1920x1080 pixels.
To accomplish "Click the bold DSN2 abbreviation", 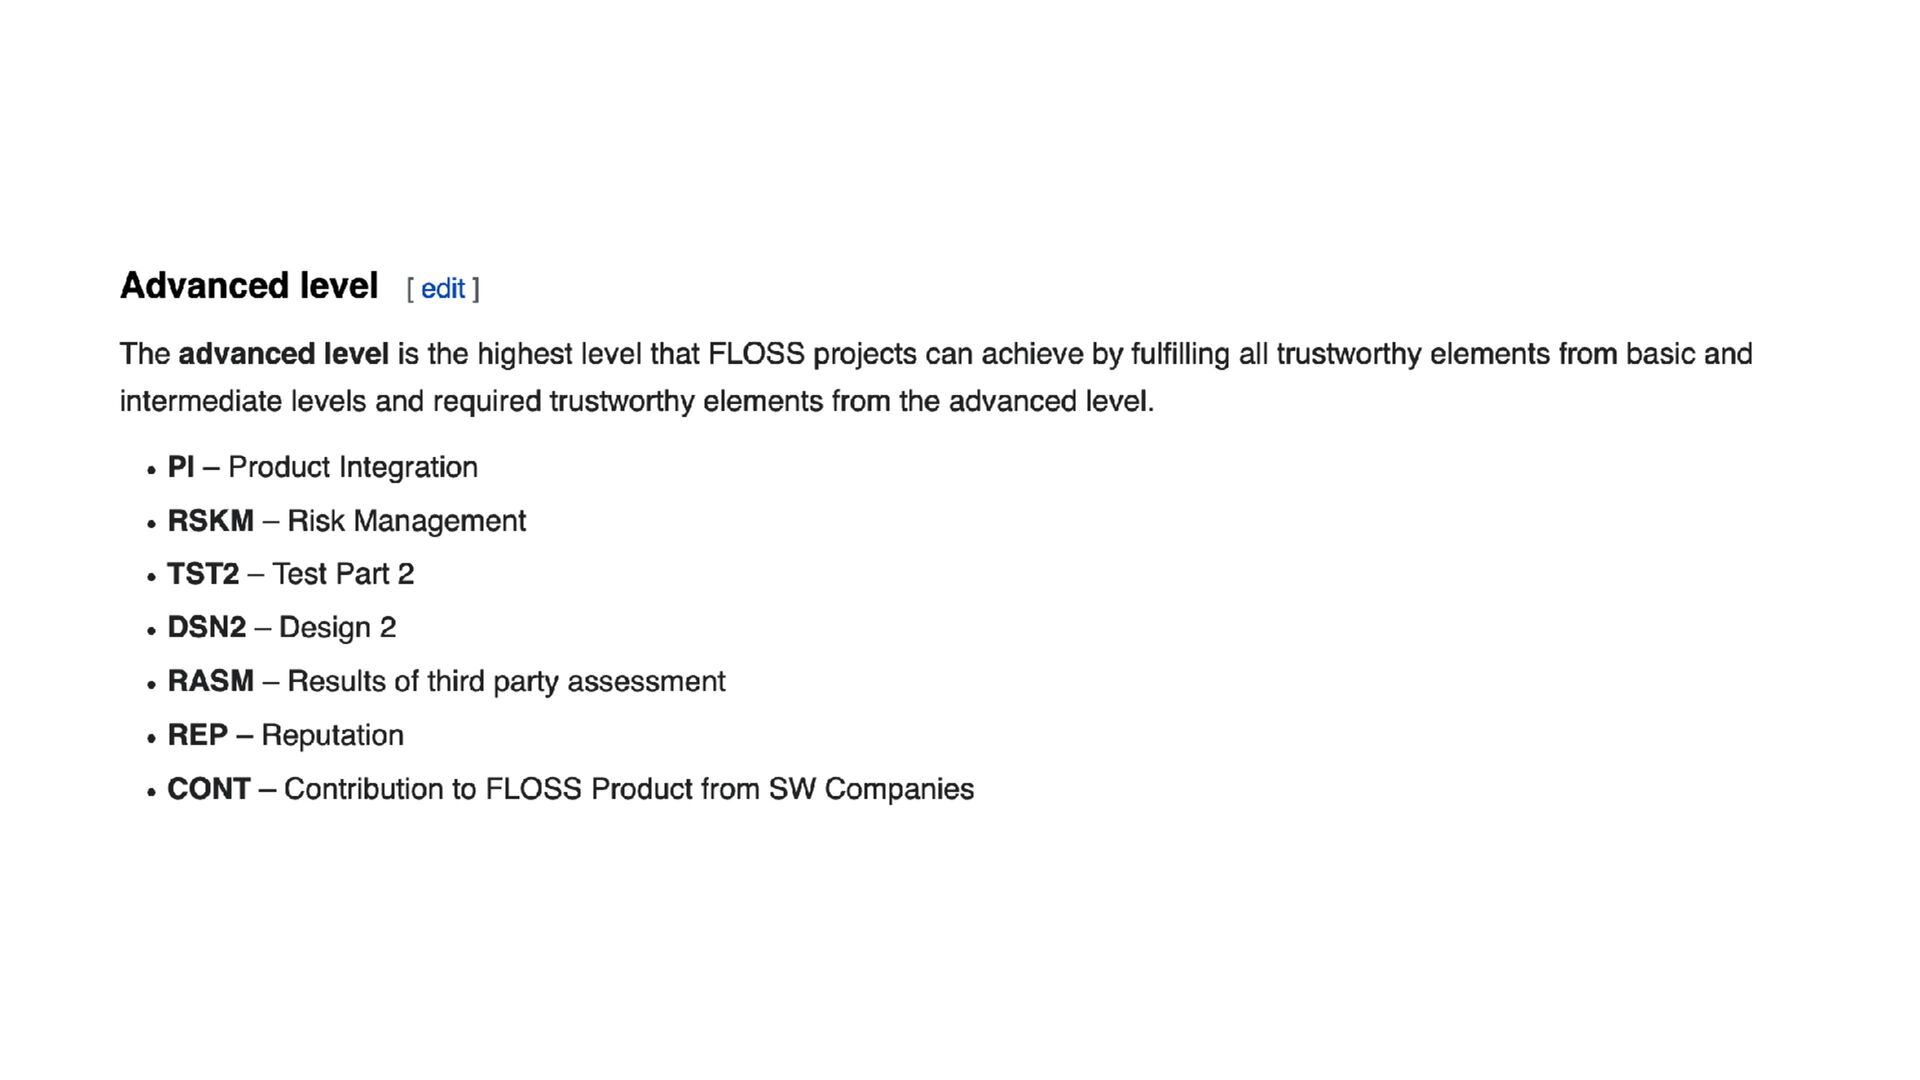I will [206, 627].
